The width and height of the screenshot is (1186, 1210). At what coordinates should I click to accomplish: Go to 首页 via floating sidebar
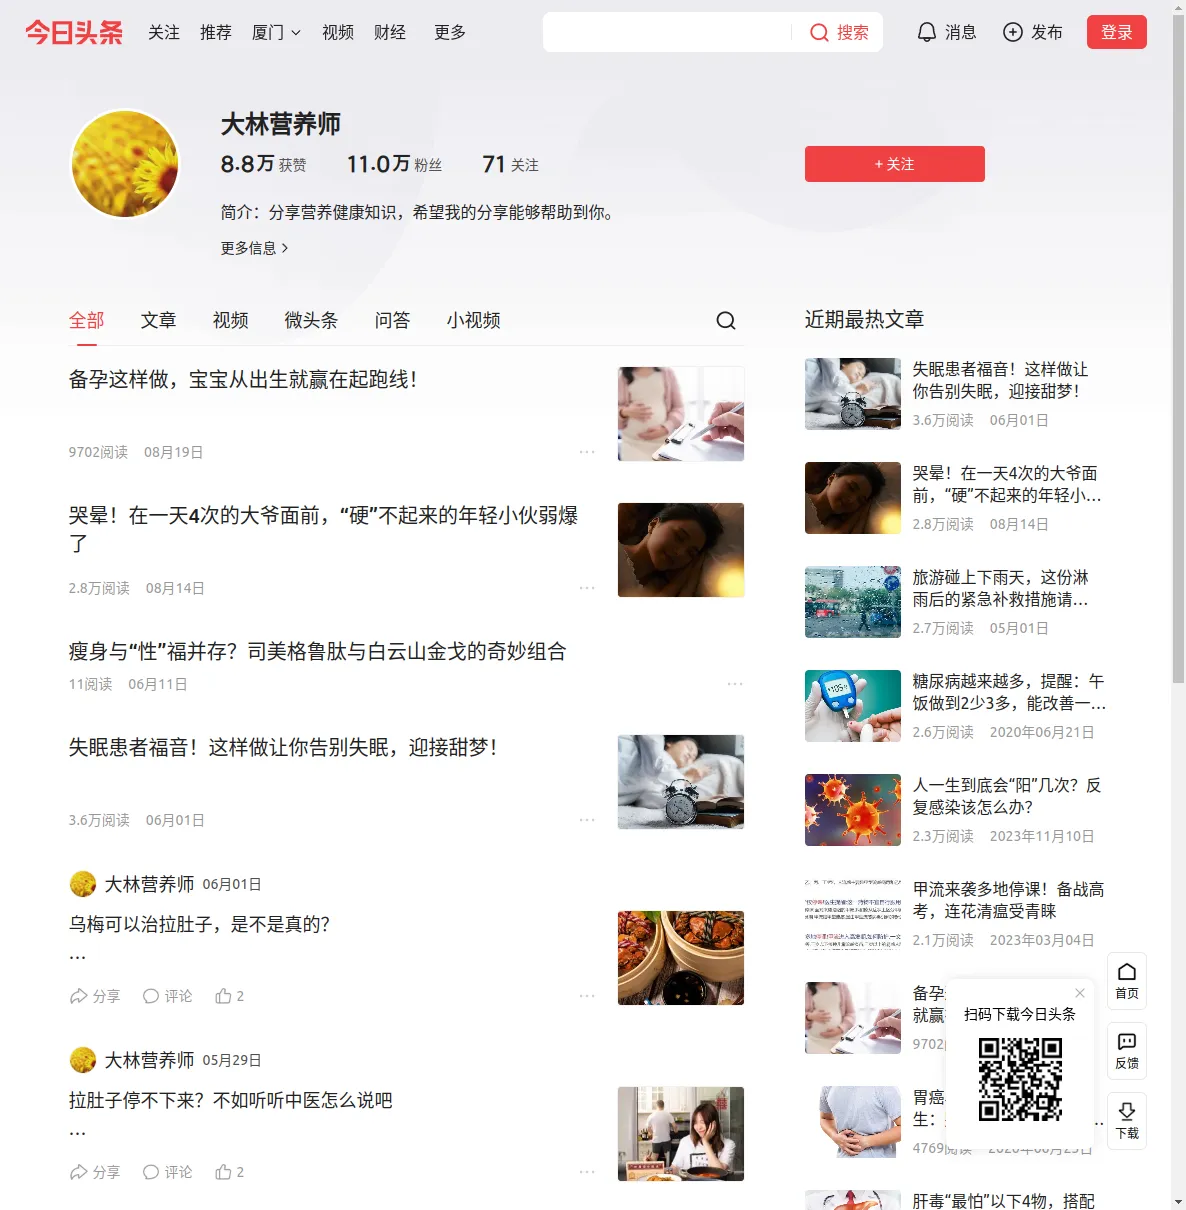1127,981
